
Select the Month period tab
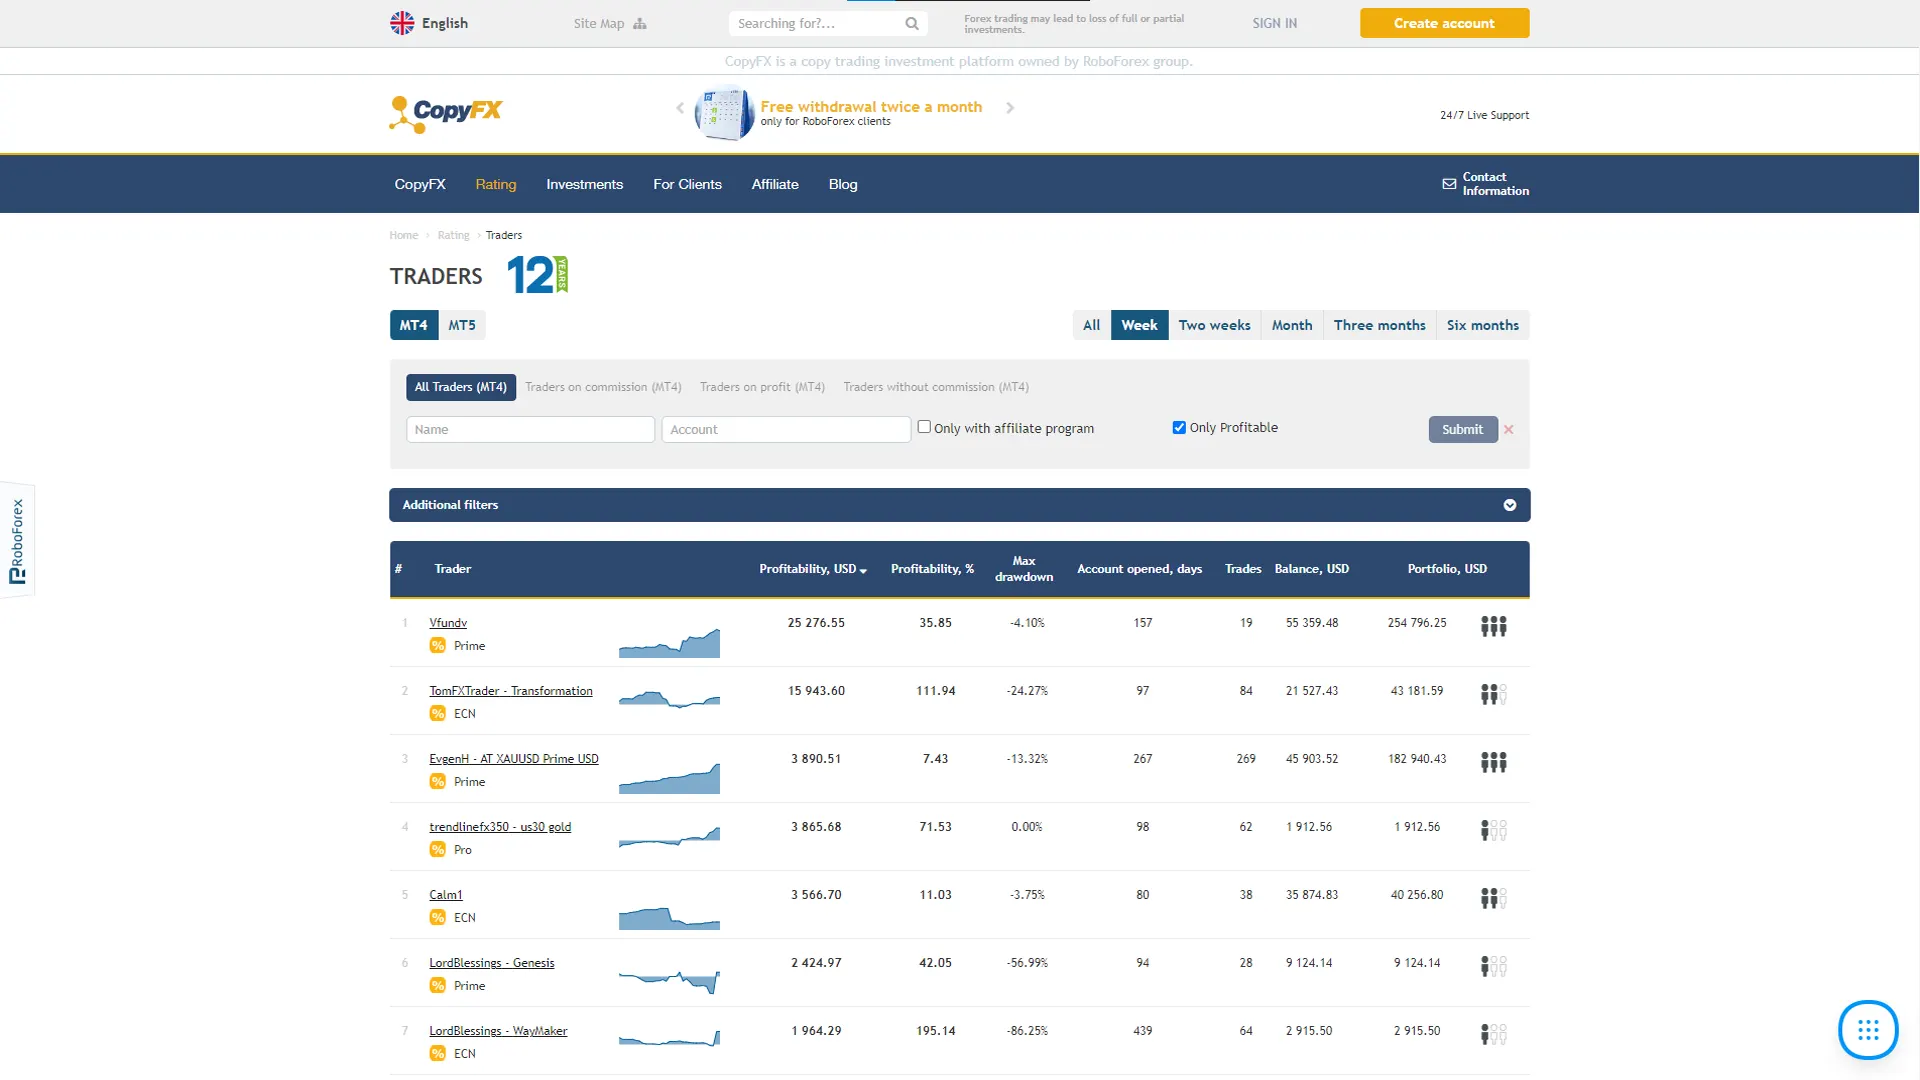coord(1292,325)
